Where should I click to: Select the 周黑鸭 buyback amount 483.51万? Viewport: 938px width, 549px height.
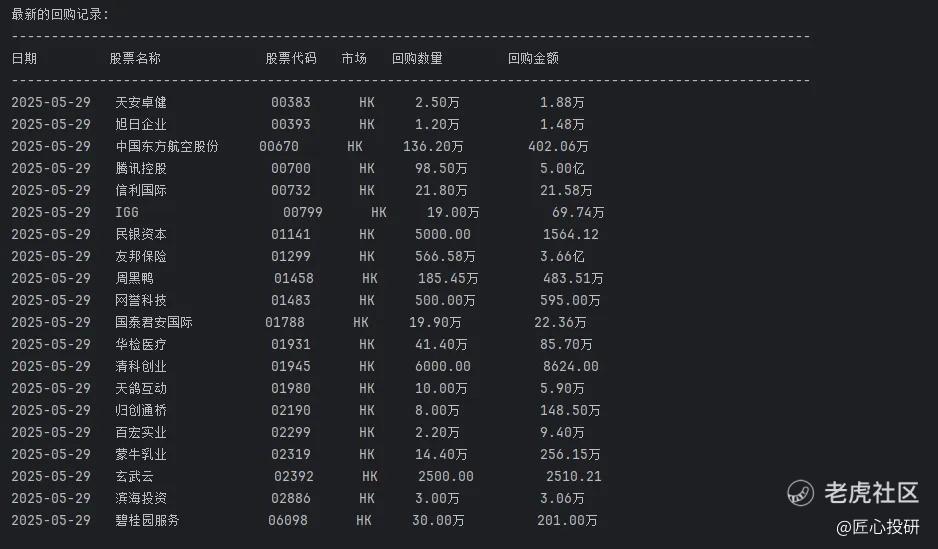click(x=573, y=279)
